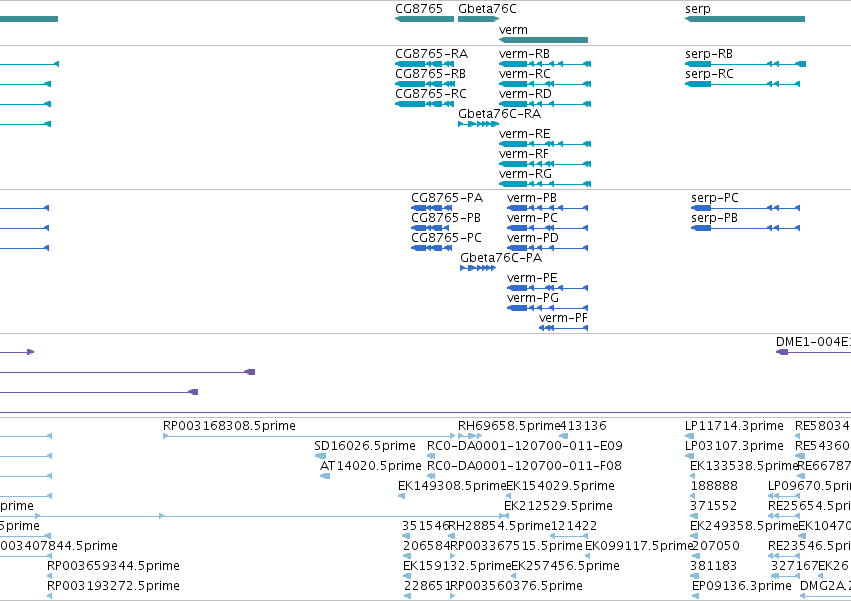Select the serp-PC protein label
Viewport: 851px width, 601px height.
coord(715,198)
